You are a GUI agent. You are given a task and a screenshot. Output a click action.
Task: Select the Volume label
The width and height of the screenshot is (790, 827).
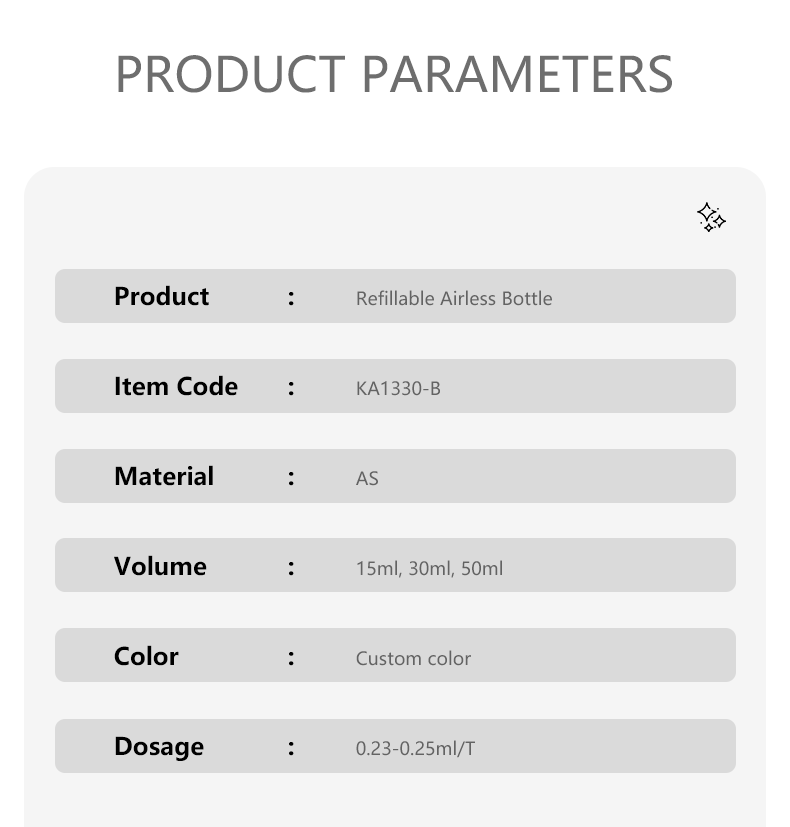click(160, 566)
